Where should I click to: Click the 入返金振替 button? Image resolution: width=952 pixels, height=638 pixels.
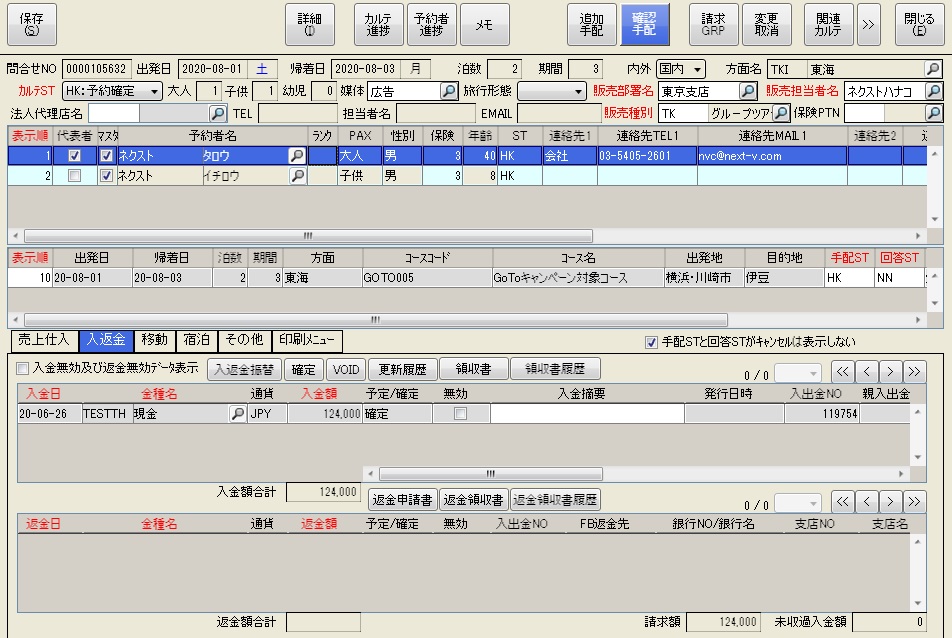point(245,370)
